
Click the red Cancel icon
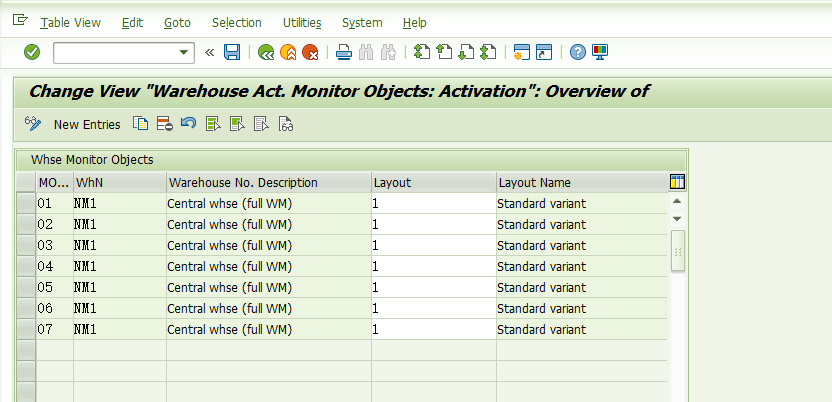(310, 52)
